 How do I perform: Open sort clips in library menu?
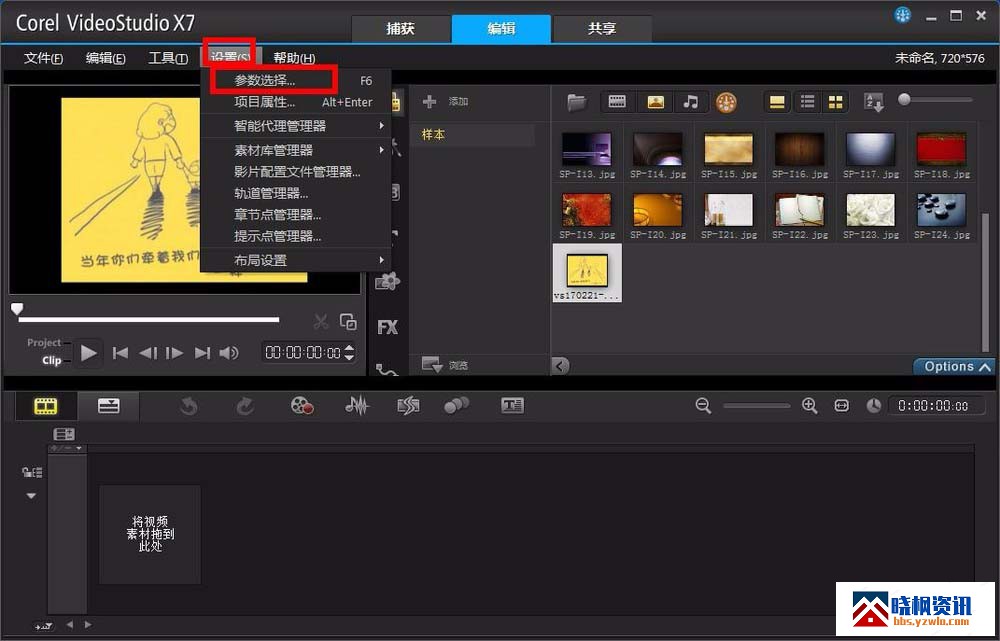[874, 102]
